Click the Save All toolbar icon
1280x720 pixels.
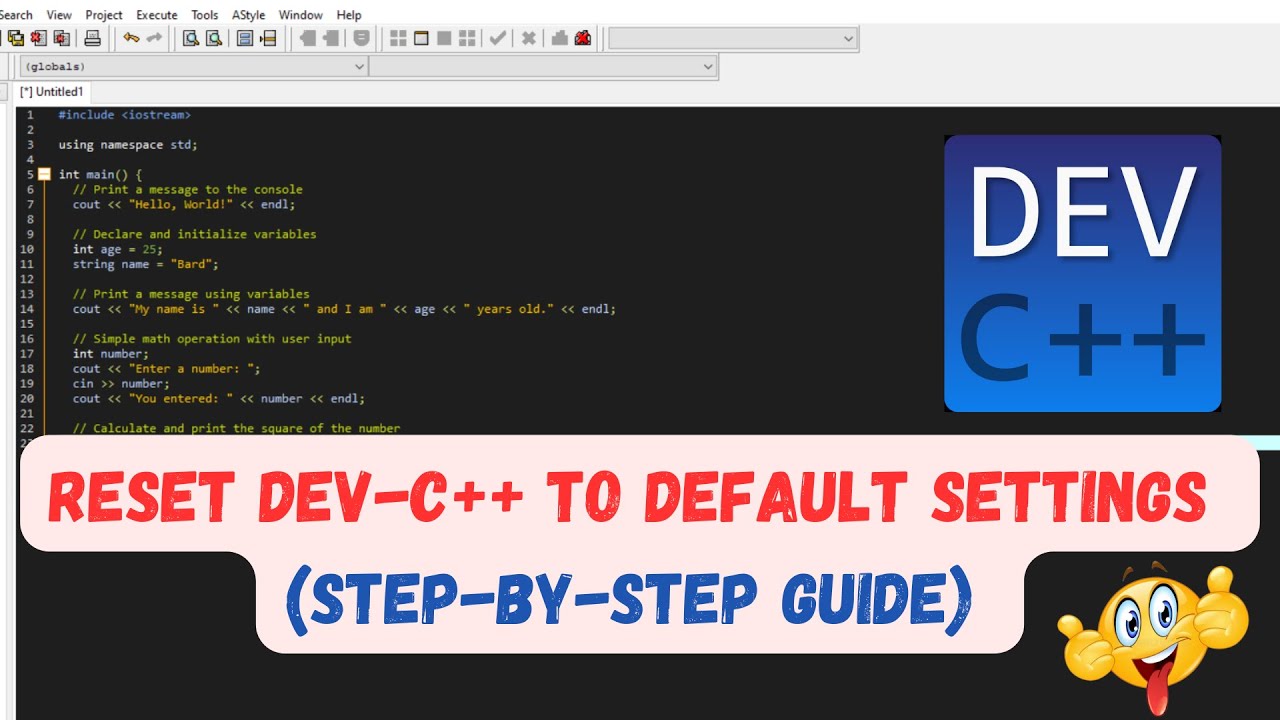[x=16, y=38]
